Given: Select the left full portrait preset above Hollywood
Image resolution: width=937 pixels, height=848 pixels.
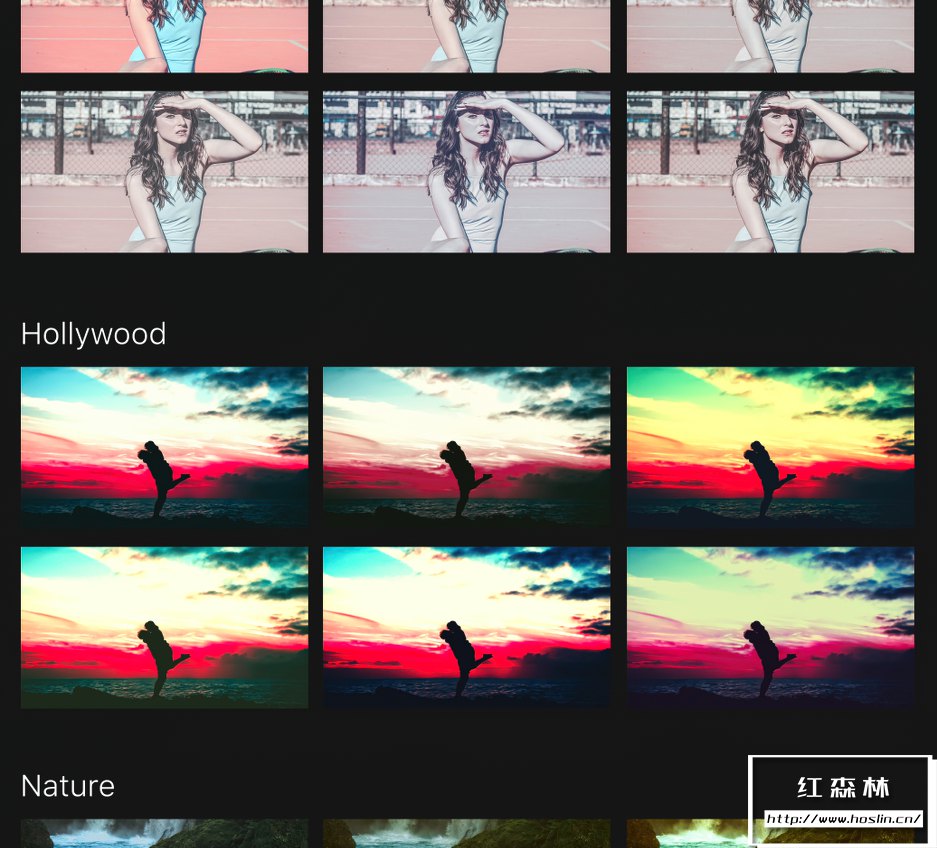Looking at the screenshot, I should coord(164,172).
